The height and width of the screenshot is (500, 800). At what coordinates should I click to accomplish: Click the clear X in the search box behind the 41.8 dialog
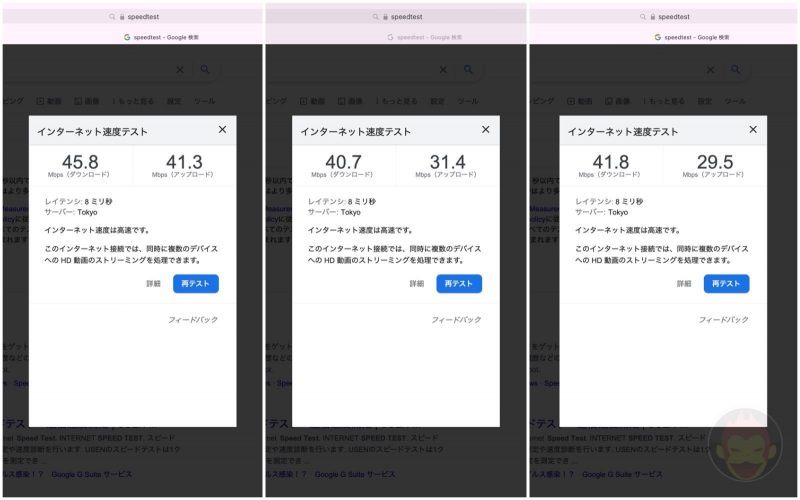pos(711,70)
